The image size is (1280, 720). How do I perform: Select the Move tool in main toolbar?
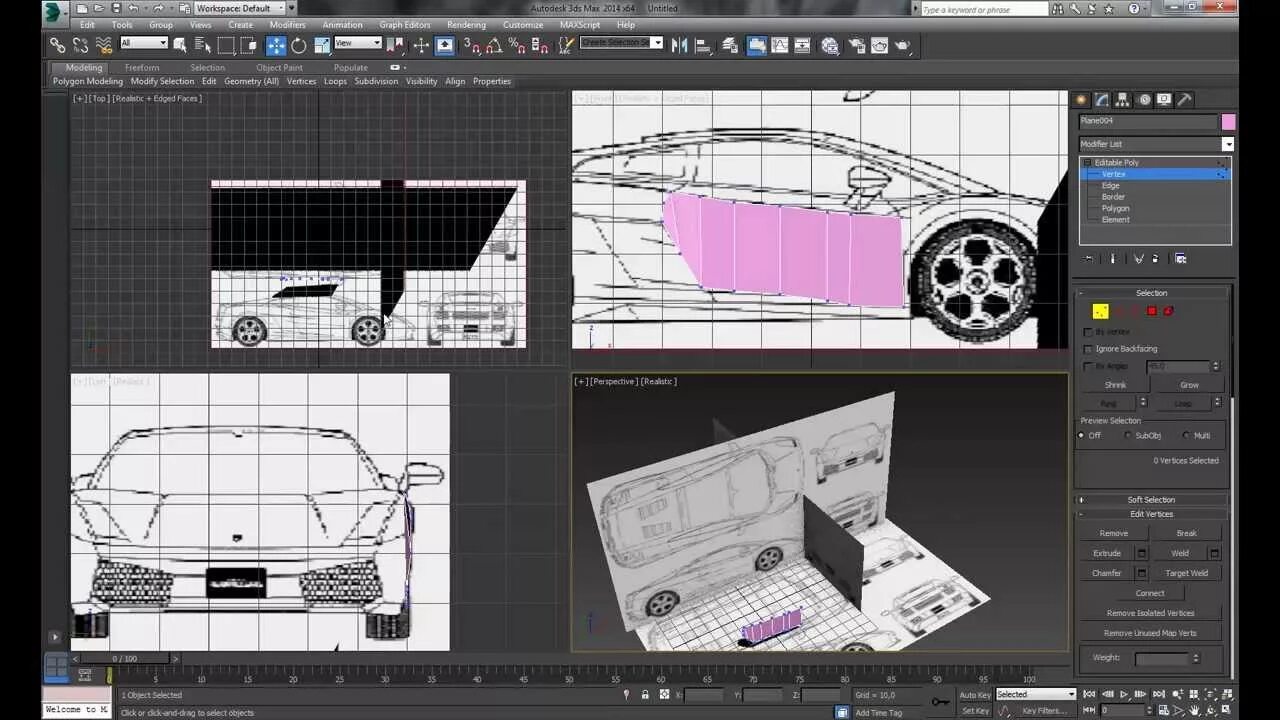click(x=276, y=45)
